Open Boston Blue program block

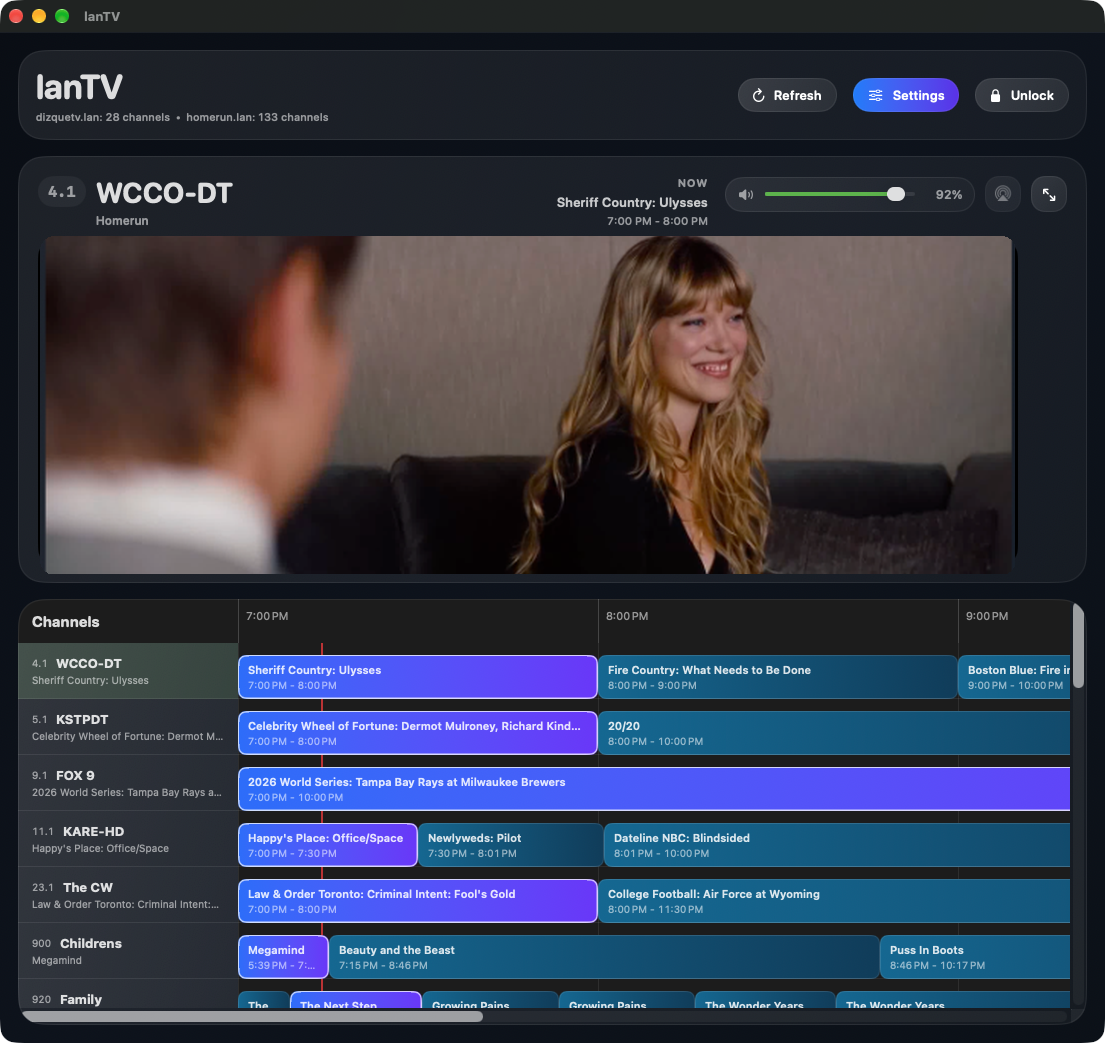coord(1014,677)
